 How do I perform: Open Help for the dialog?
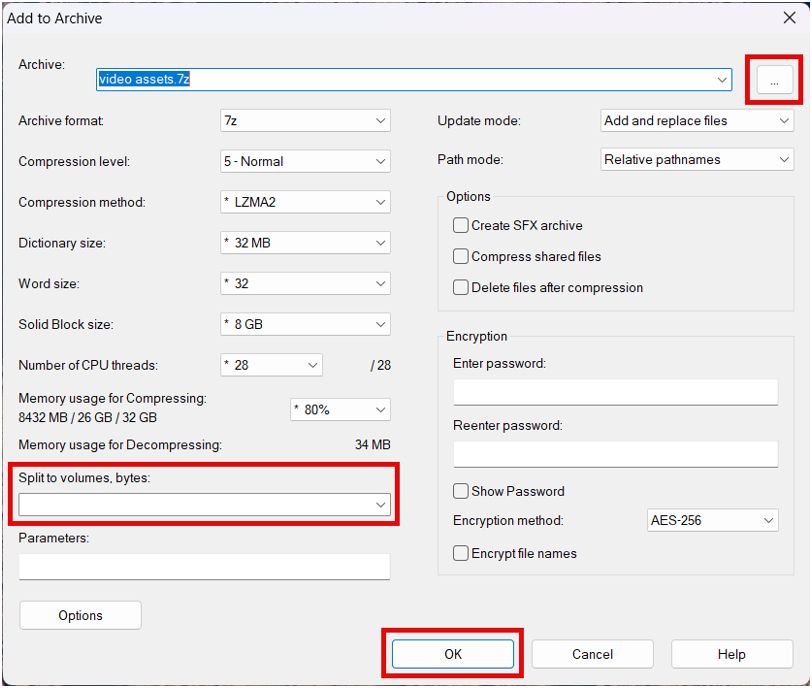tap(731, 654)
